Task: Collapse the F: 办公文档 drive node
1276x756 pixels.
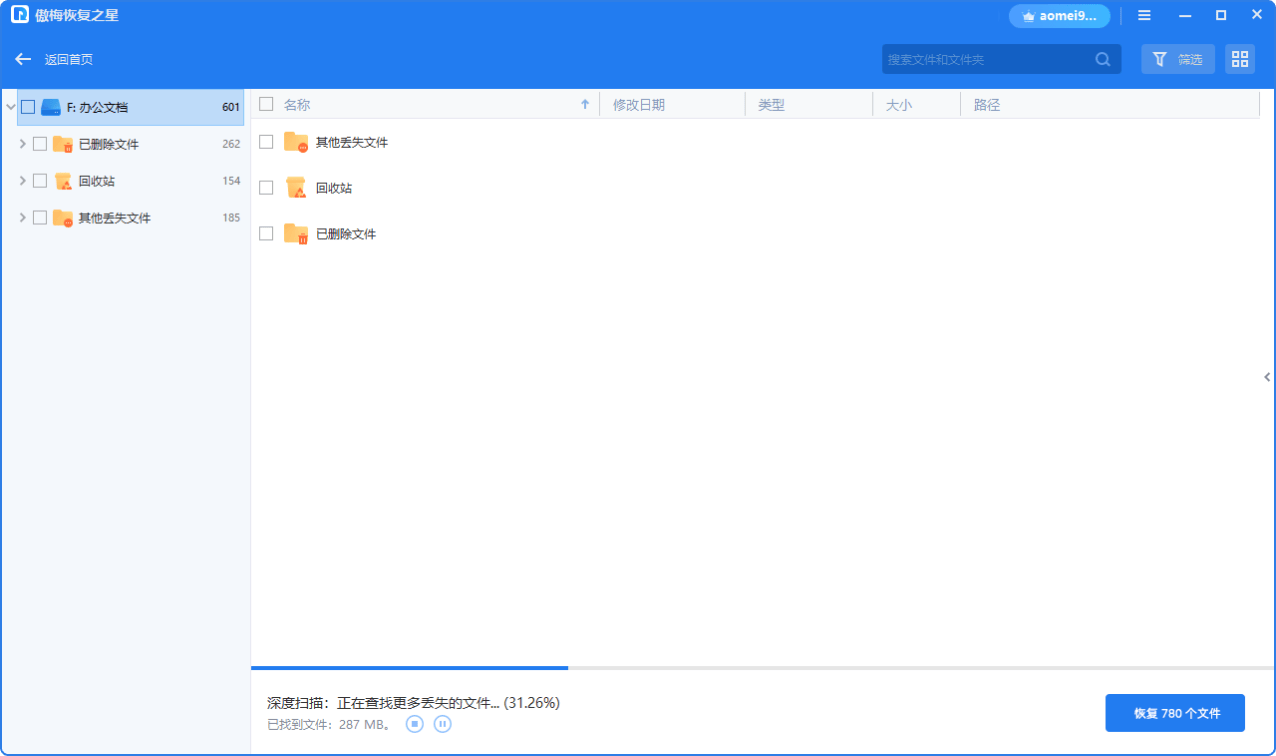Action: point(10,107)
